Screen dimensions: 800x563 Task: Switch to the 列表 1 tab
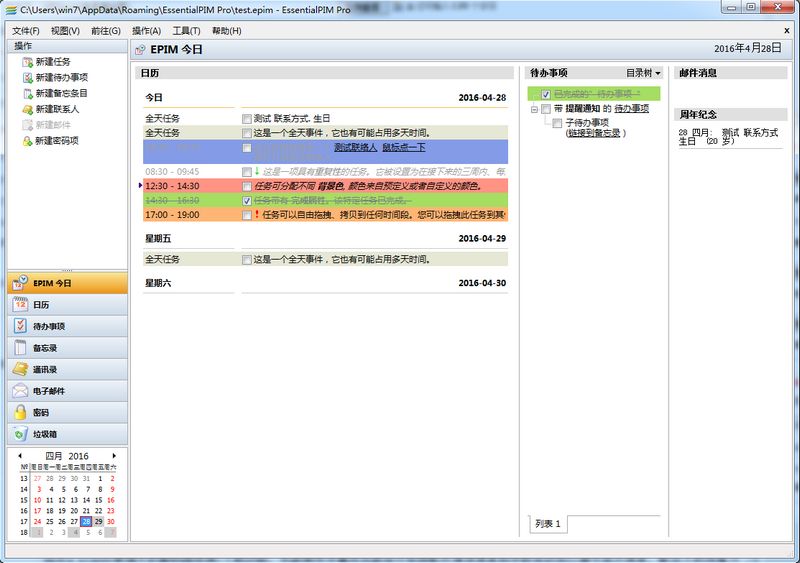pyautogui.click(x=548, y=524)
